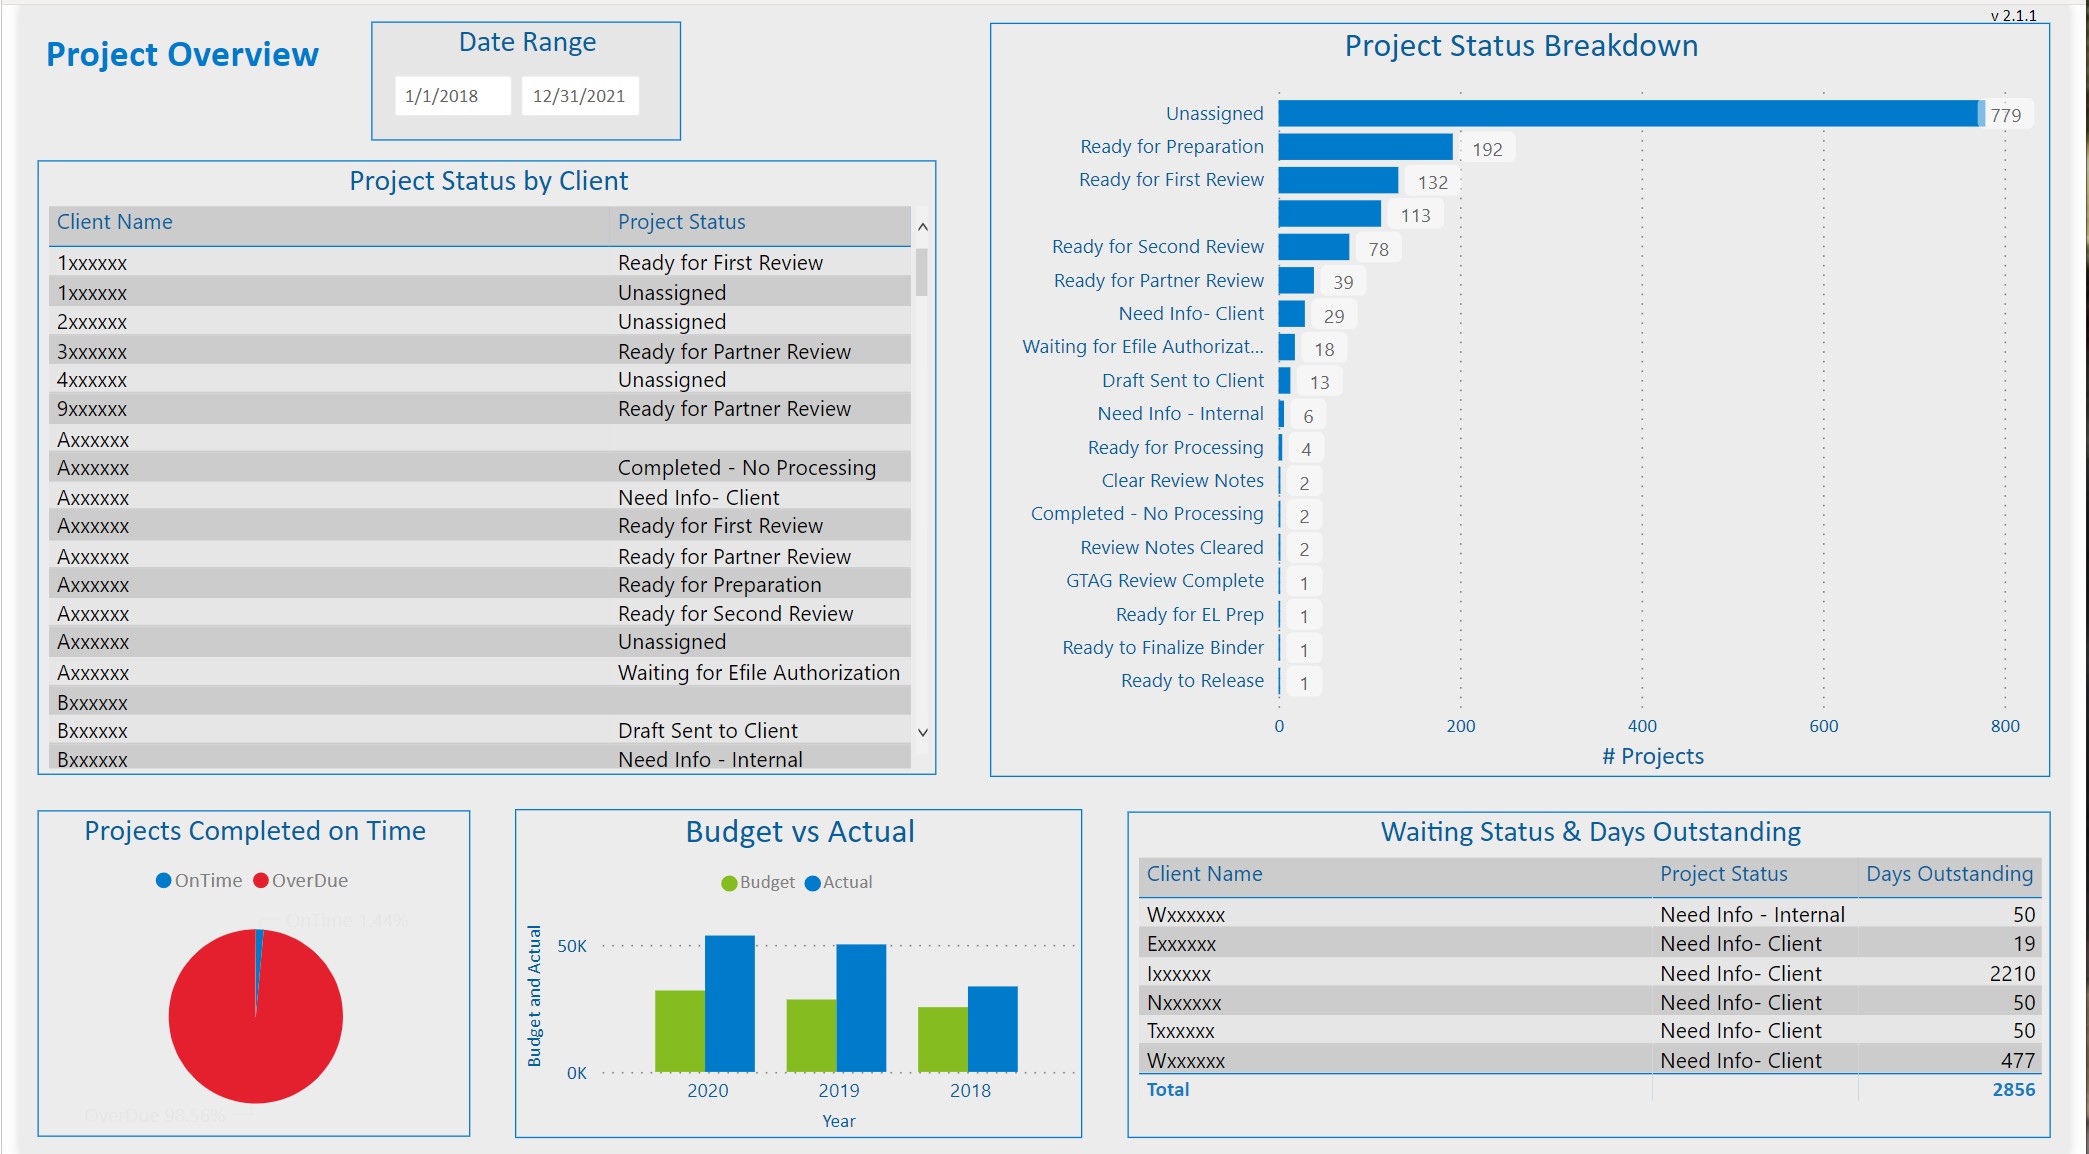The image size is (2089, 1154).
Task: Click the down arrow on the client table scrollbar
Action: pos(923,731)
